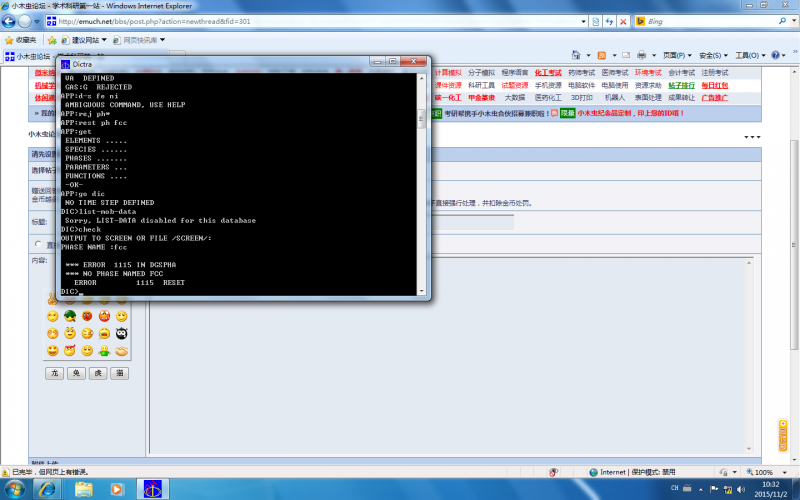
Task: Select the 小木虫论坛 browser tab
Action: tap(86, 56)
